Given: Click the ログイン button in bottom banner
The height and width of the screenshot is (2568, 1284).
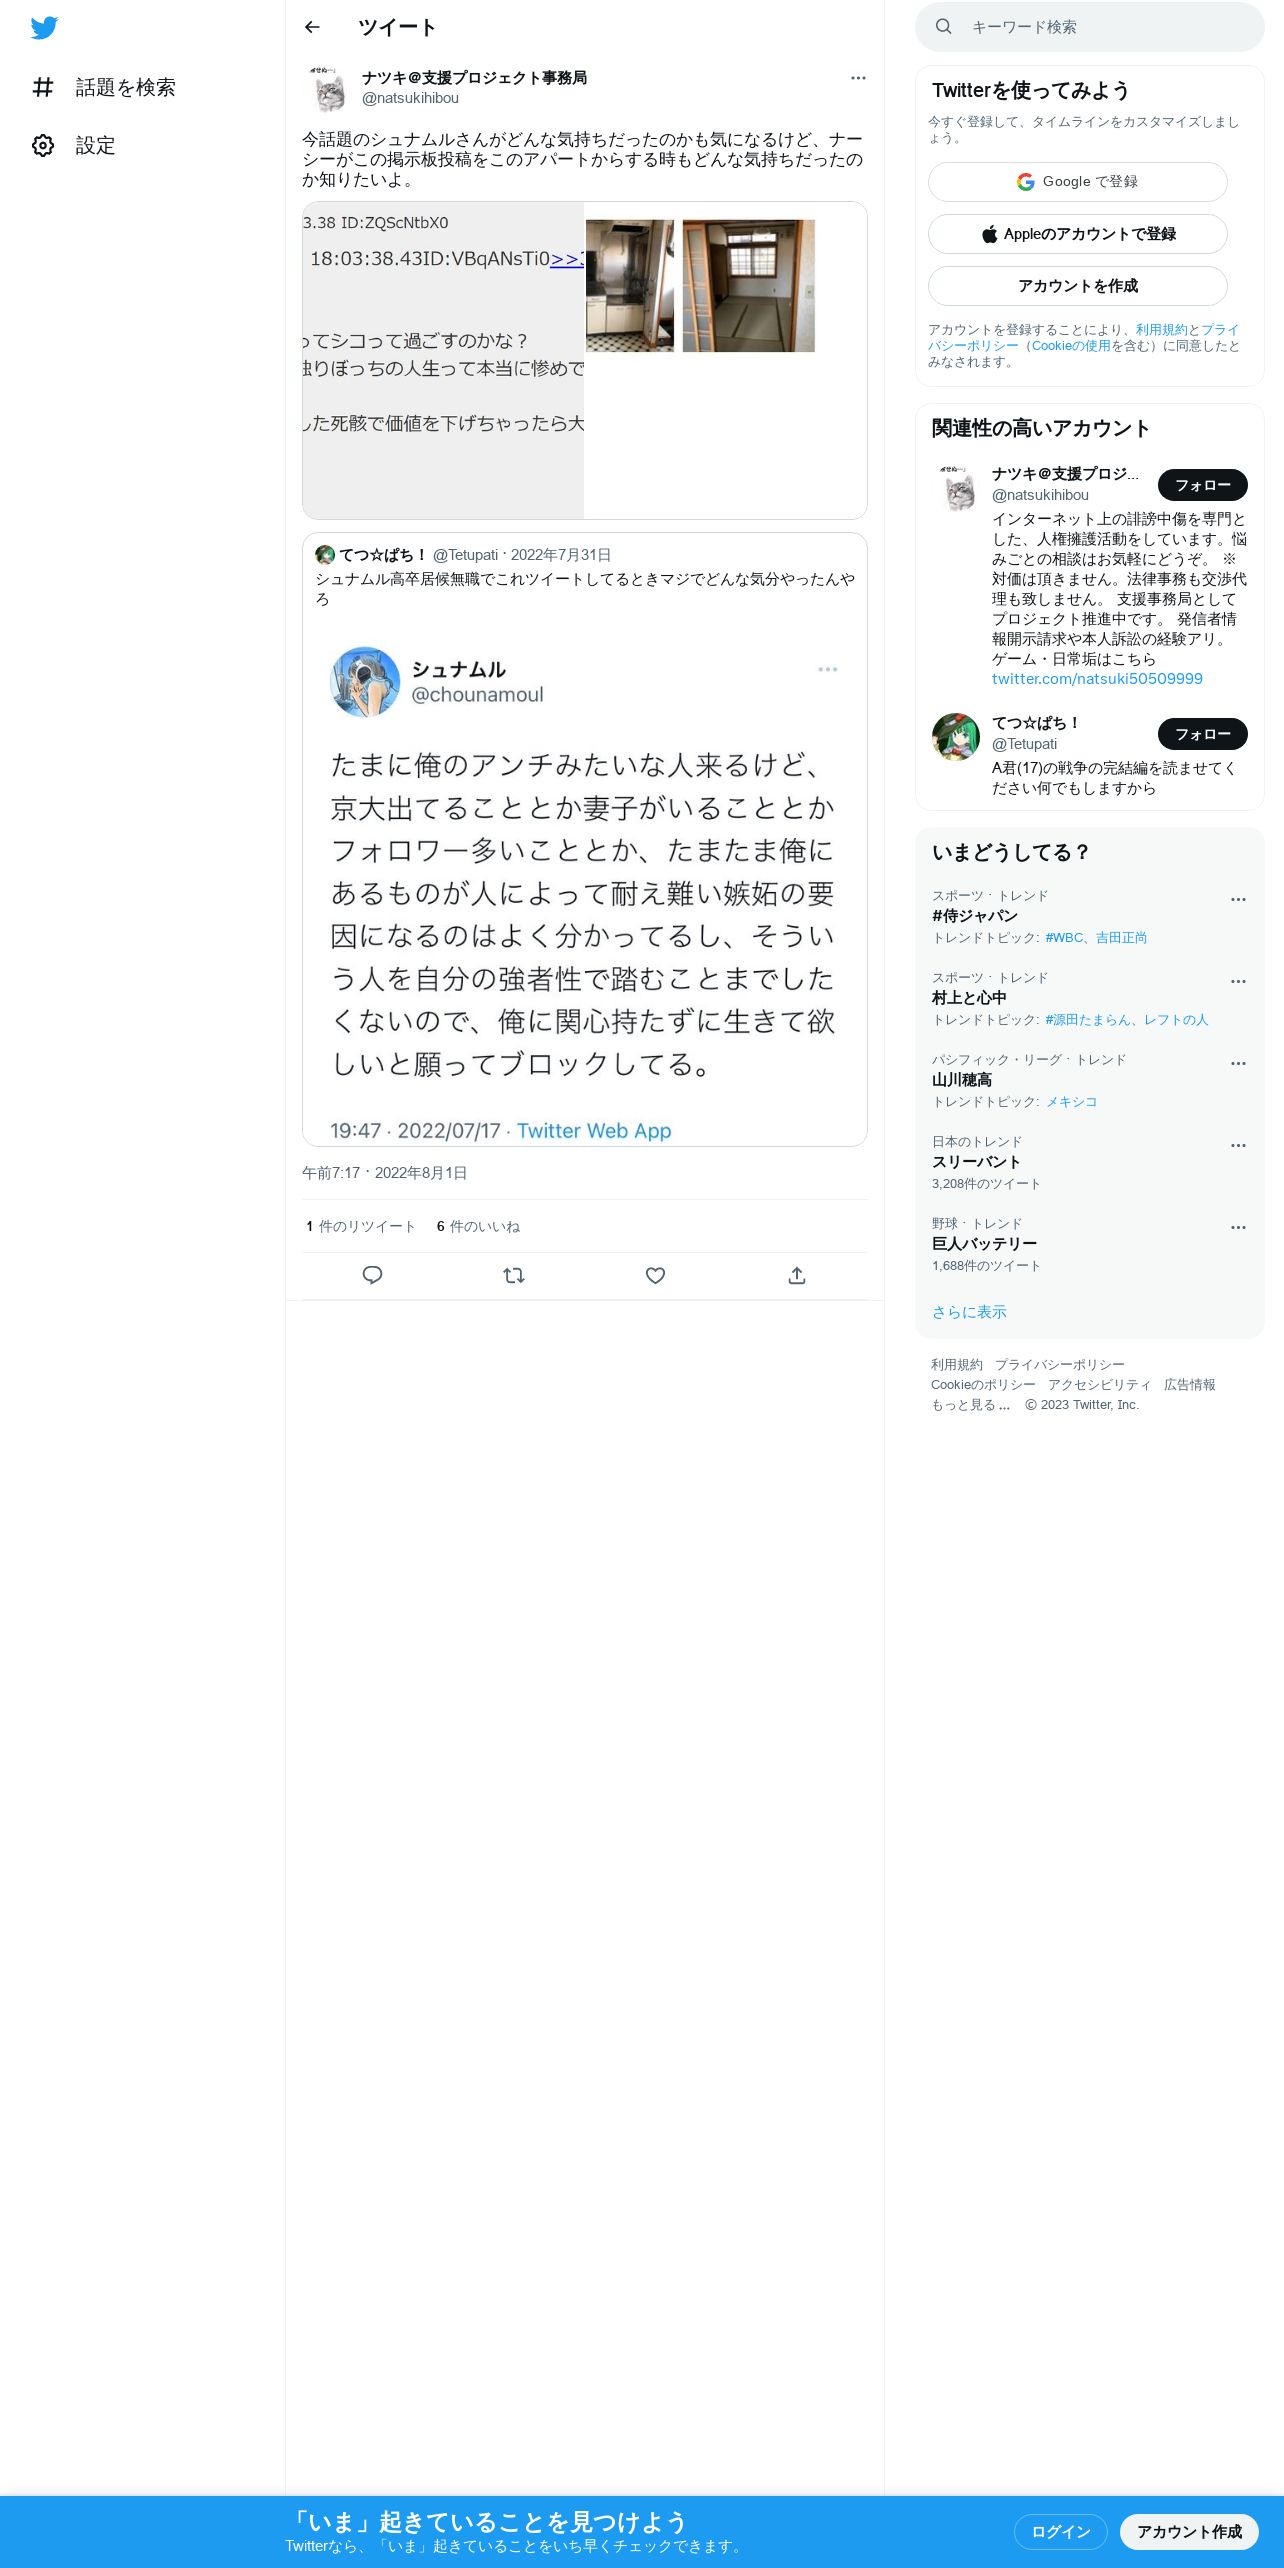Looking at the screenshot, I should coord(1060,2531).
